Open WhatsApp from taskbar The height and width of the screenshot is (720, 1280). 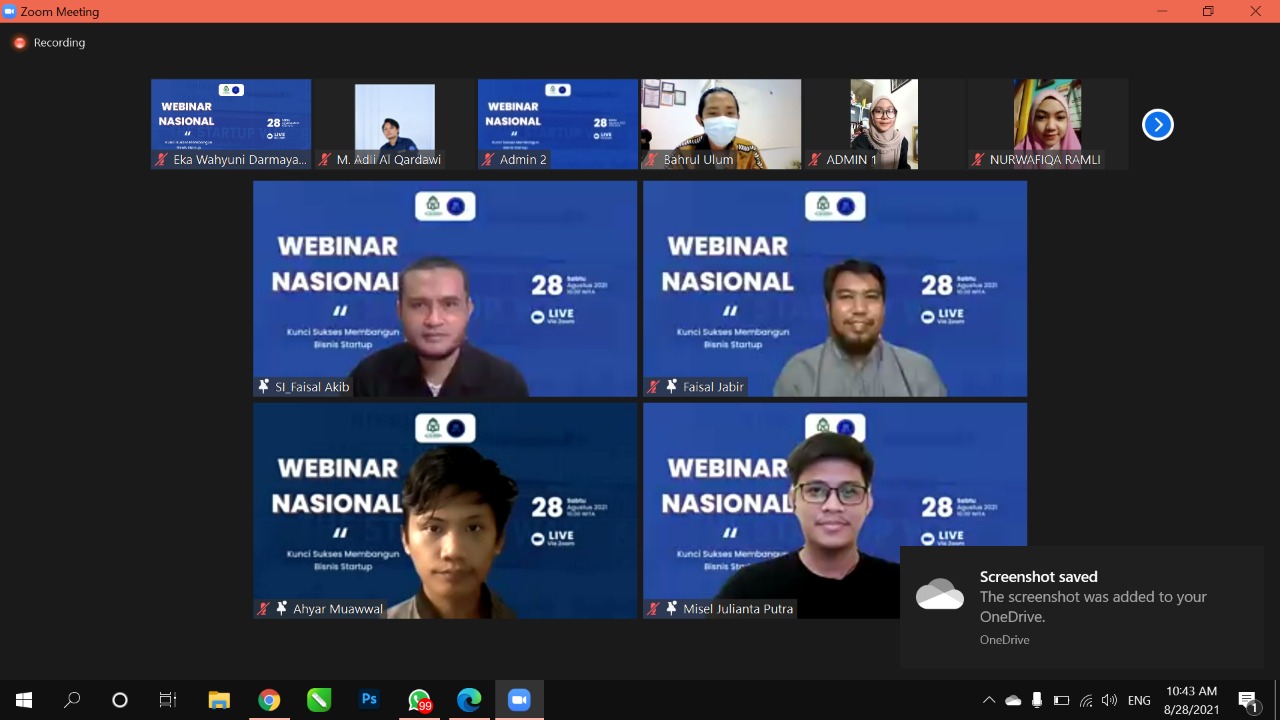419,700
